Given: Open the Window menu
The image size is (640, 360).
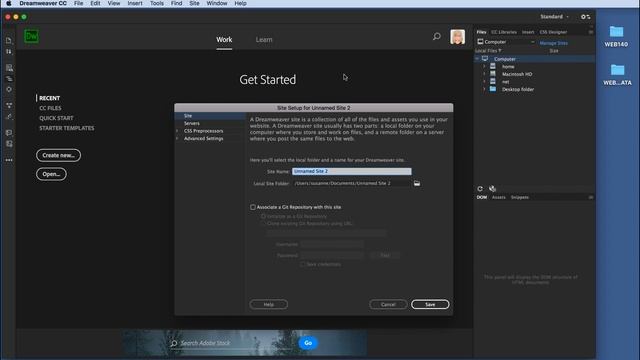Looking at the screenshot, I should coord(217,3).
